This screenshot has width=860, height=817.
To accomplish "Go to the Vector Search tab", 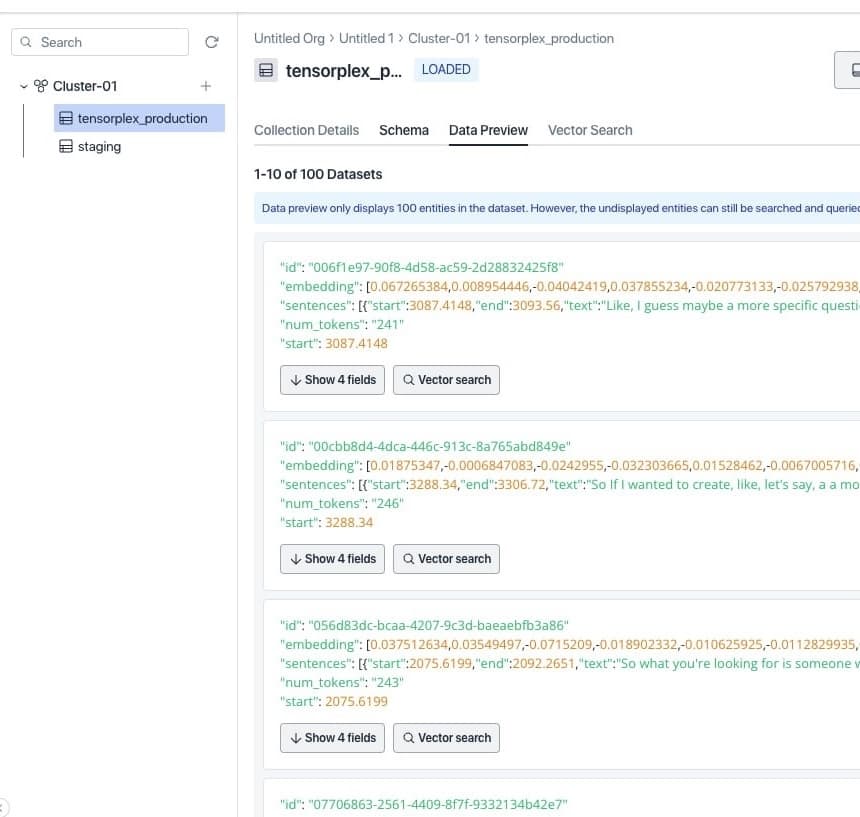I will pos(590,130).
